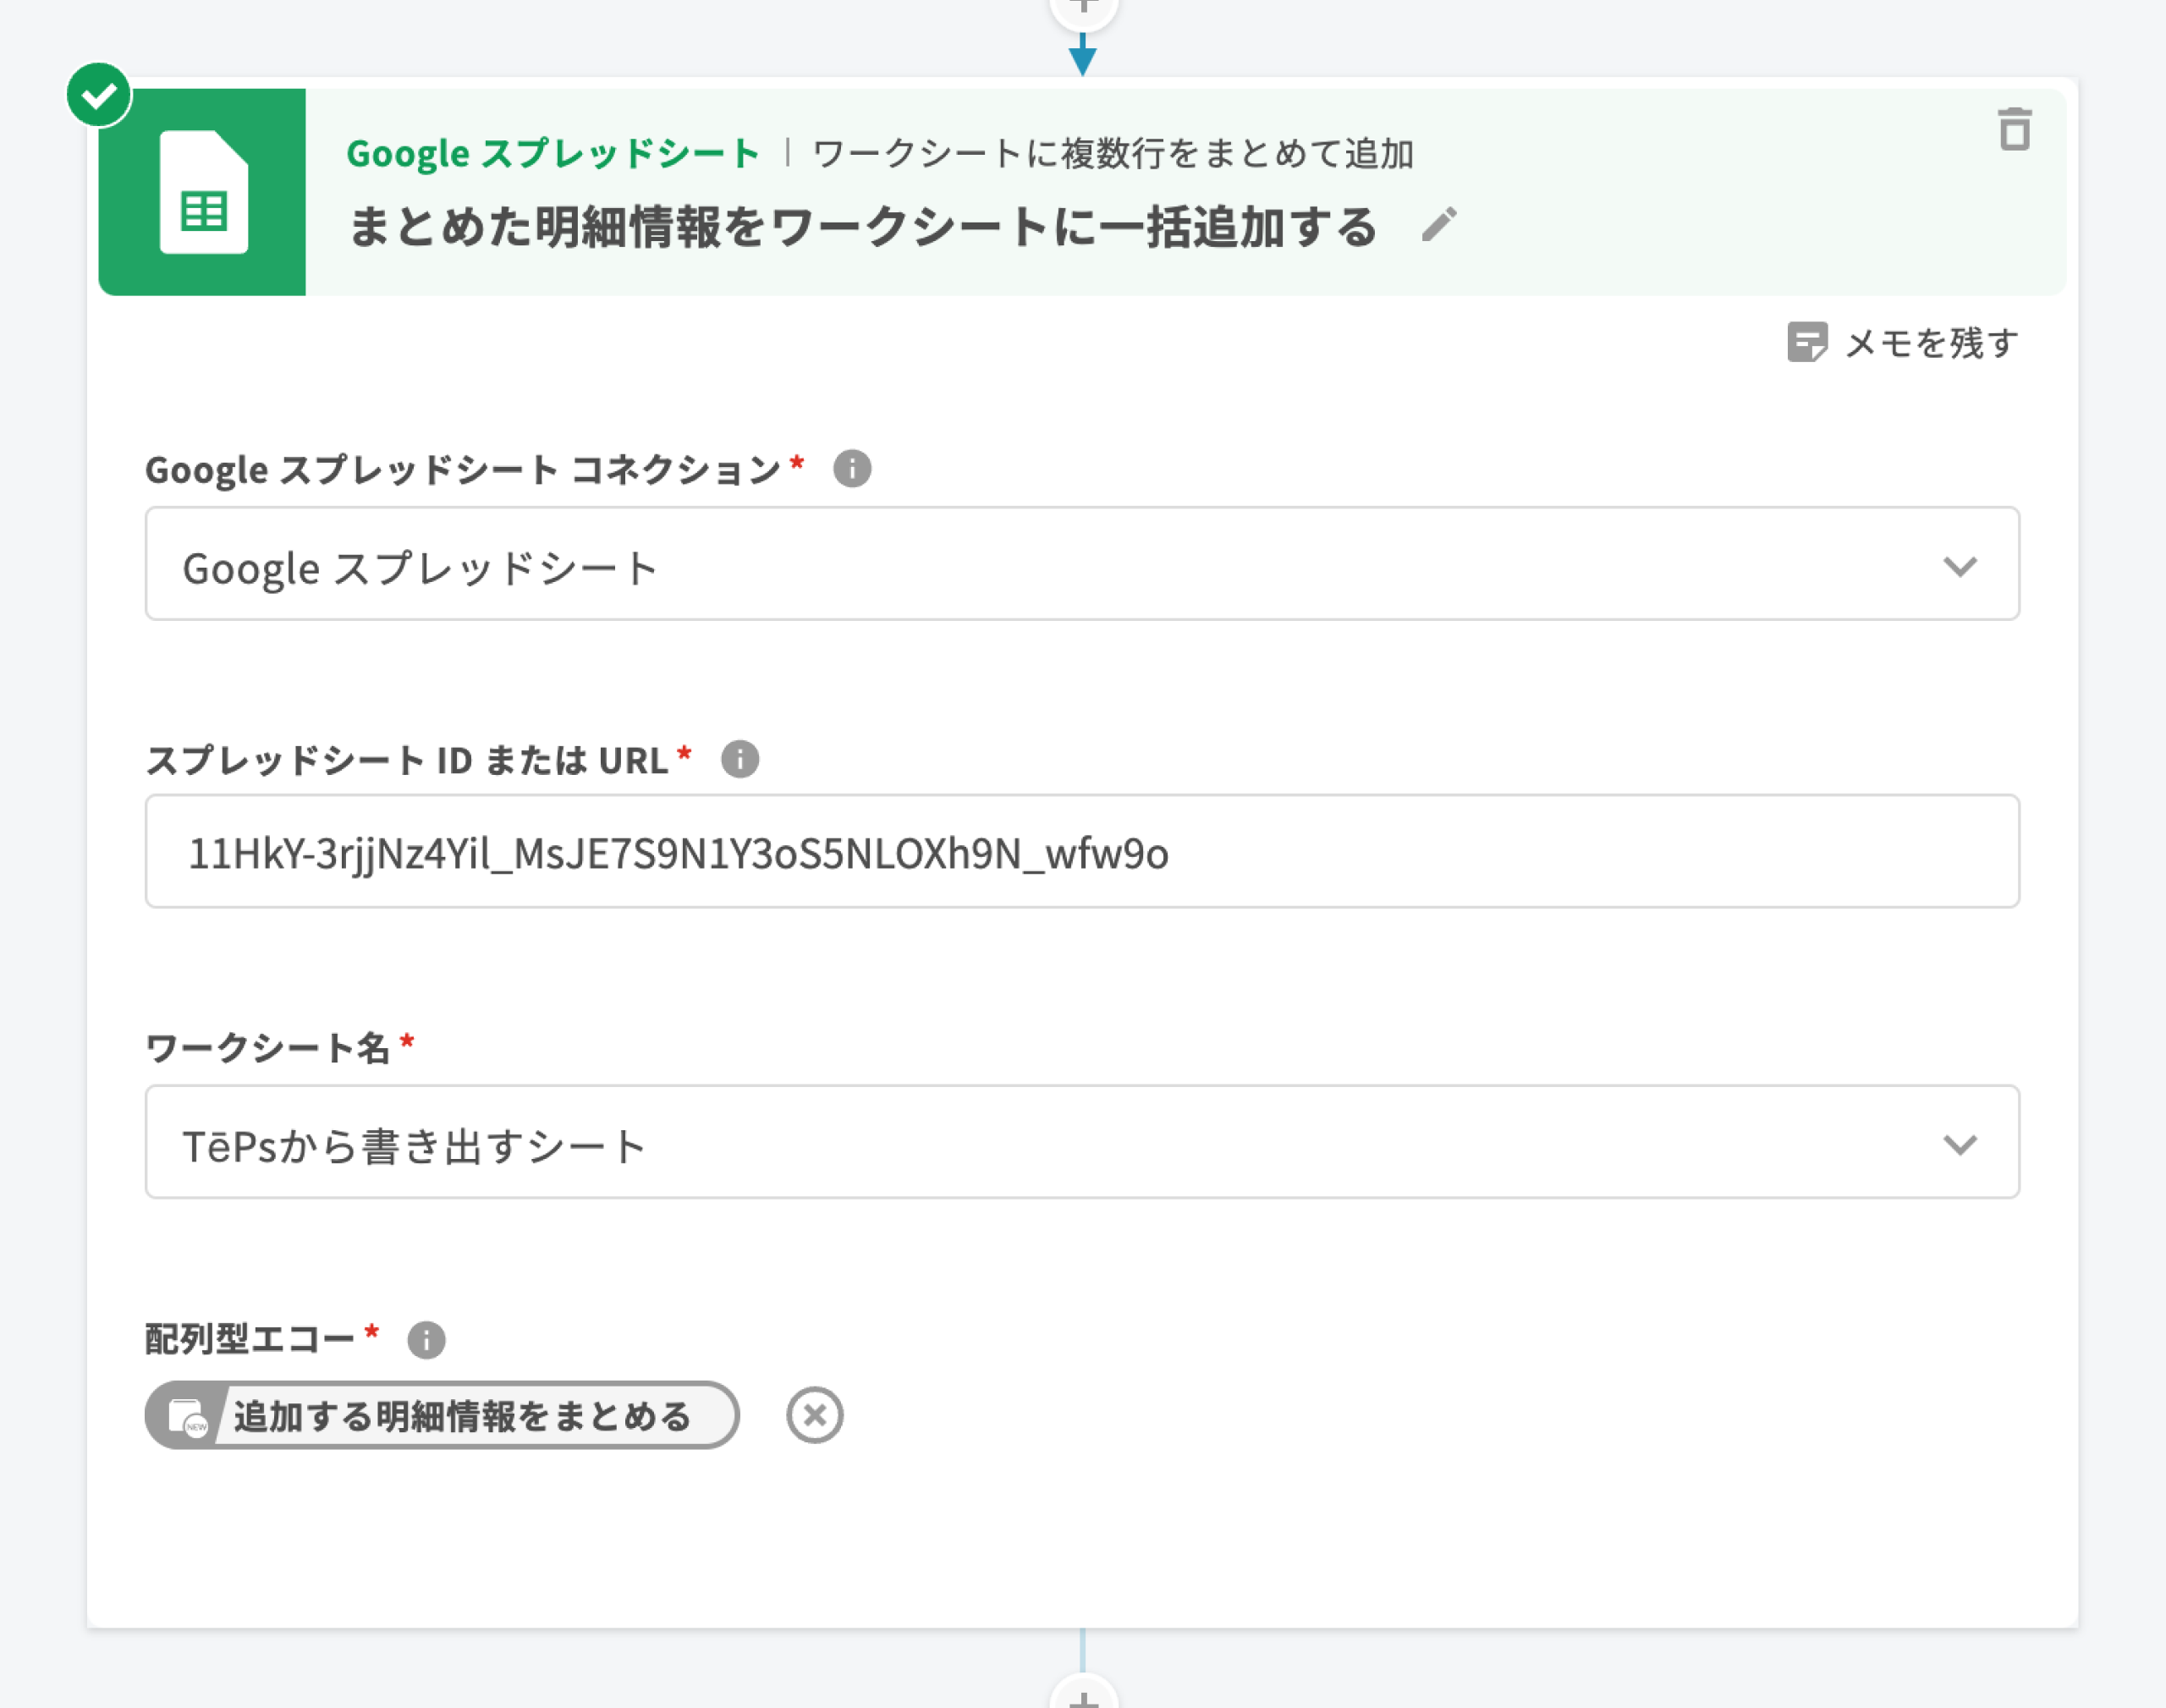Viewport: 2166px width, 1708px height.
Task: Click the メモを残す note icon
Action: click(1806, 342)
